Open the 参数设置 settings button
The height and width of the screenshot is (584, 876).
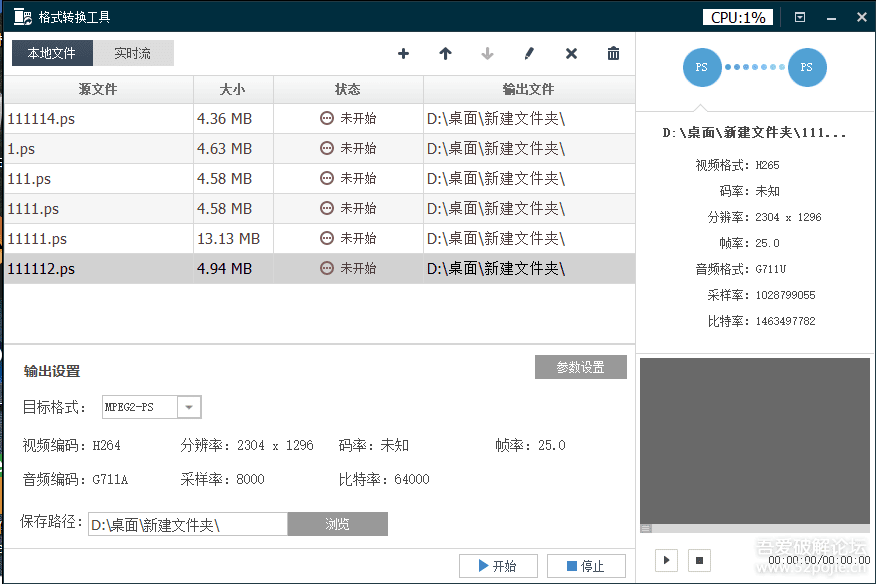[580, 367]
